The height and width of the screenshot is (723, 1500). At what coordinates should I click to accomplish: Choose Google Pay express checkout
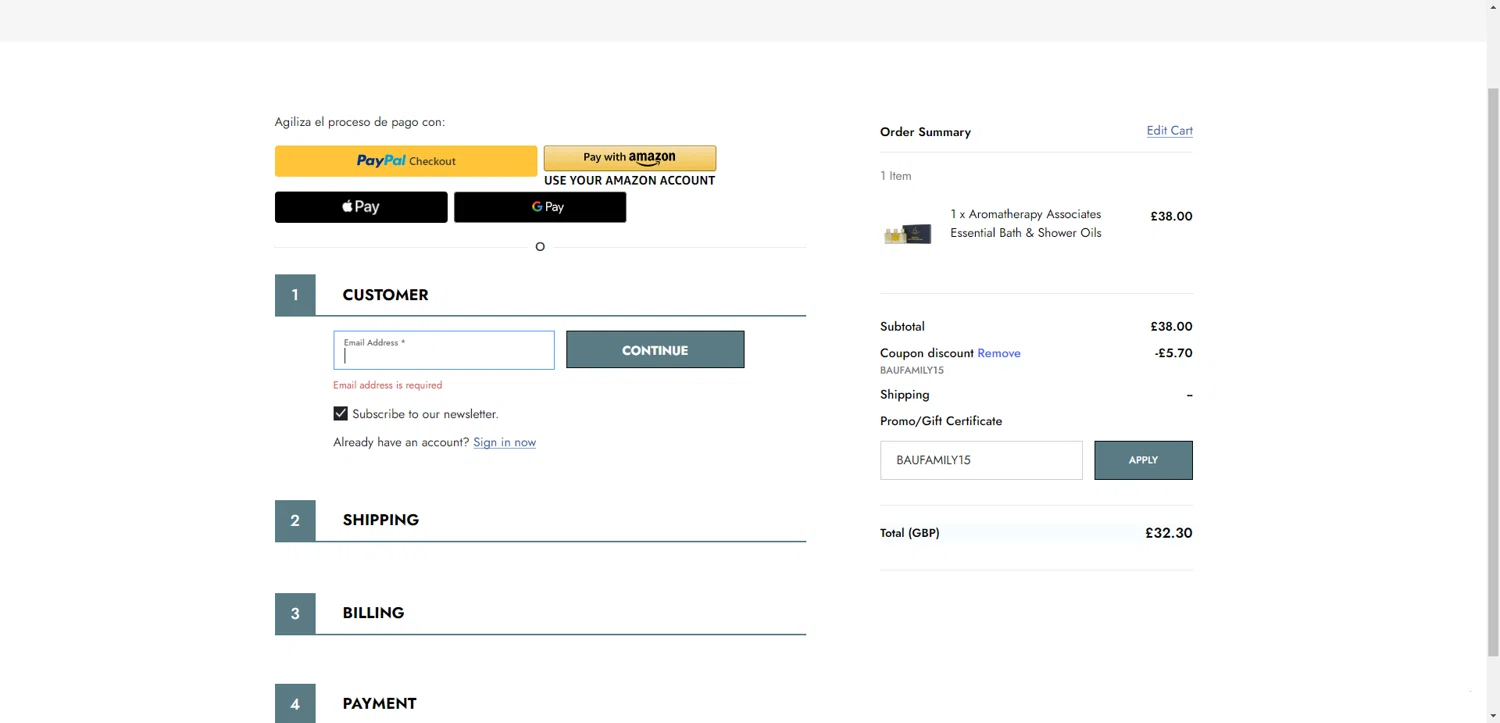click(540, 207)
